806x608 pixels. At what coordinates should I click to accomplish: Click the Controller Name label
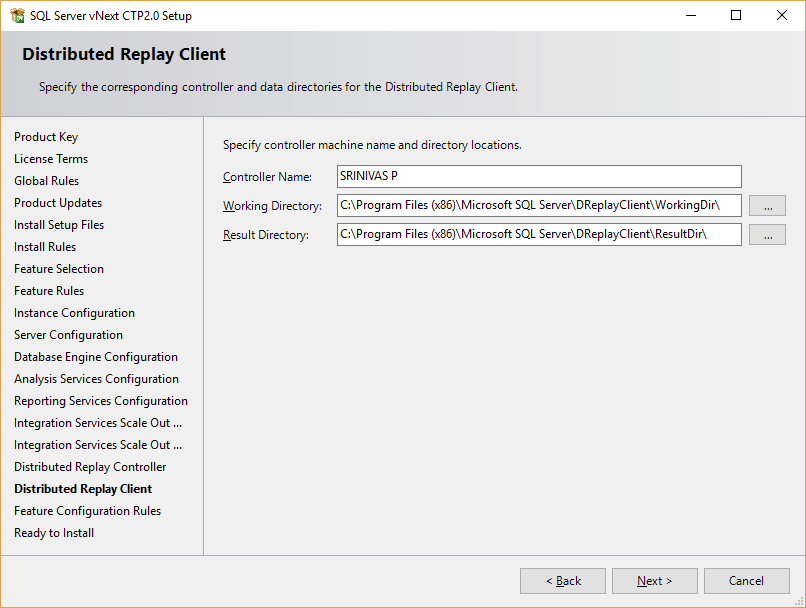267,177
